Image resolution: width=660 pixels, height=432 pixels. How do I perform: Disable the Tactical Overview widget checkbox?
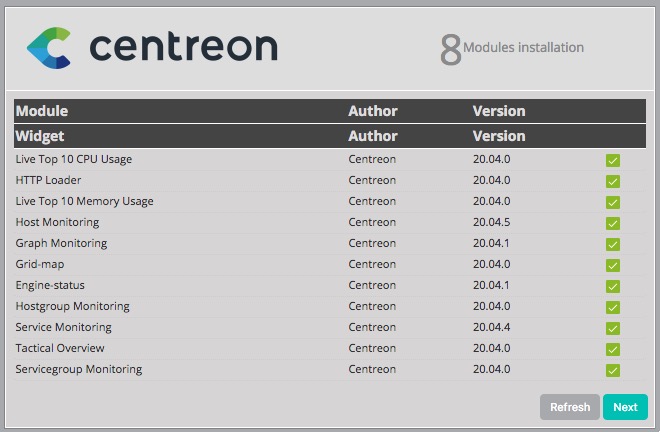[613, 349]
